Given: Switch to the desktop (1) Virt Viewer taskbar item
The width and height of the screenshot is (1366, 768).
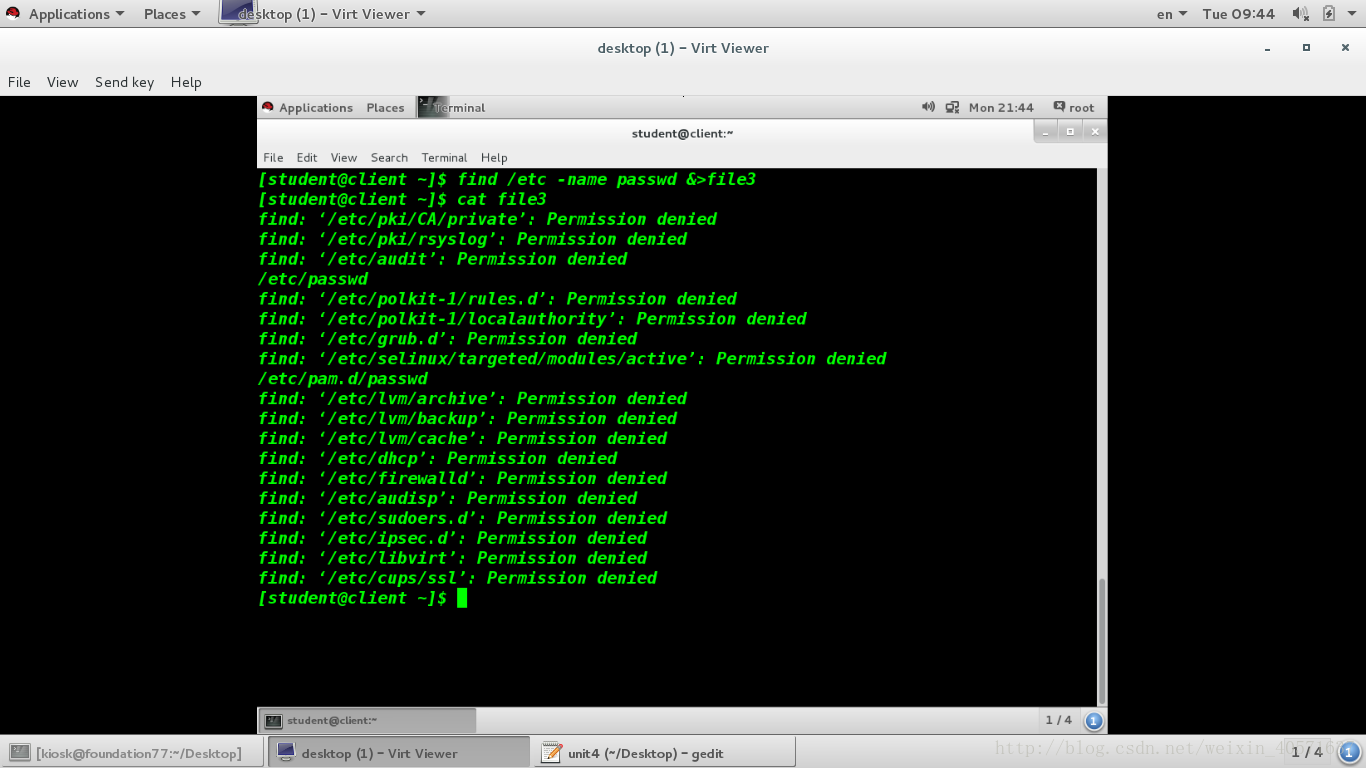Looking at the screenshot, I should click(x=399, y=753).
